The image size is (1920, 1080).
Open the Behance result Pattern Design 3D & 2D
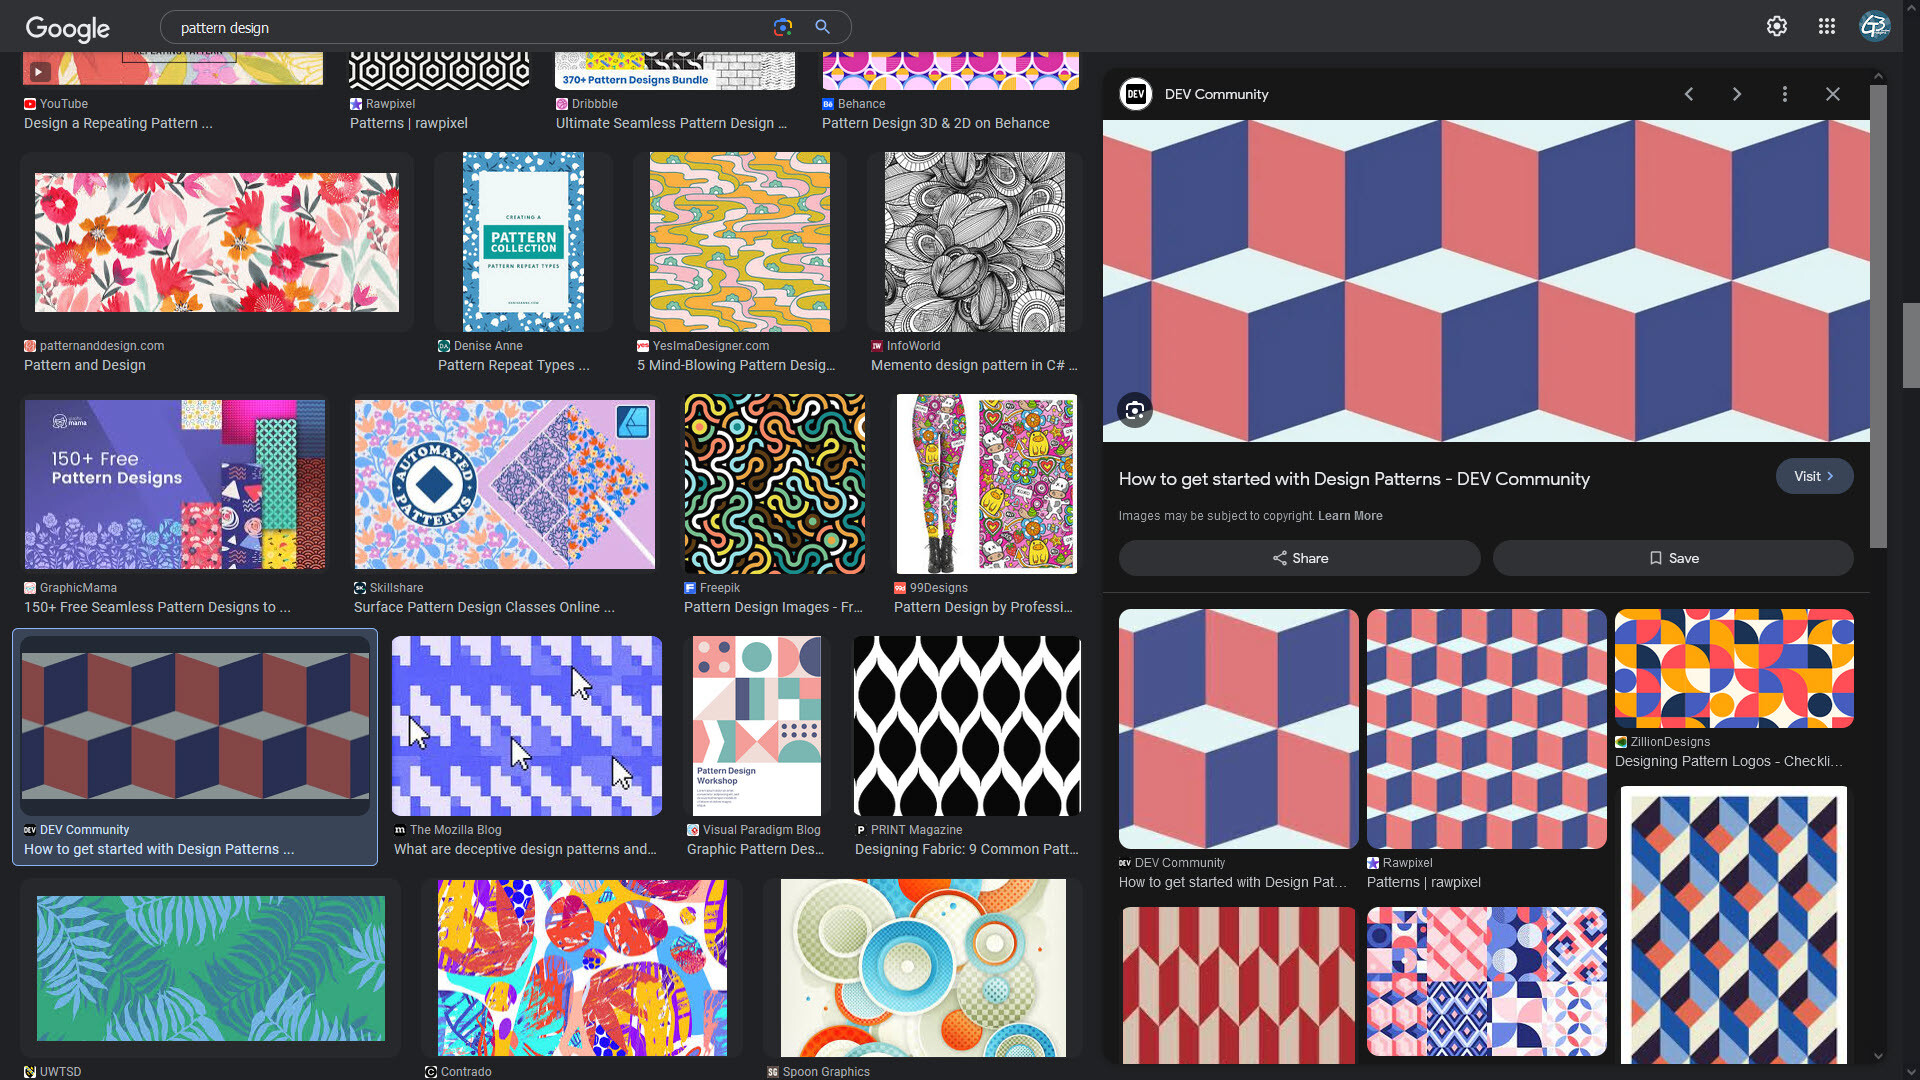[x=935, y=123]
